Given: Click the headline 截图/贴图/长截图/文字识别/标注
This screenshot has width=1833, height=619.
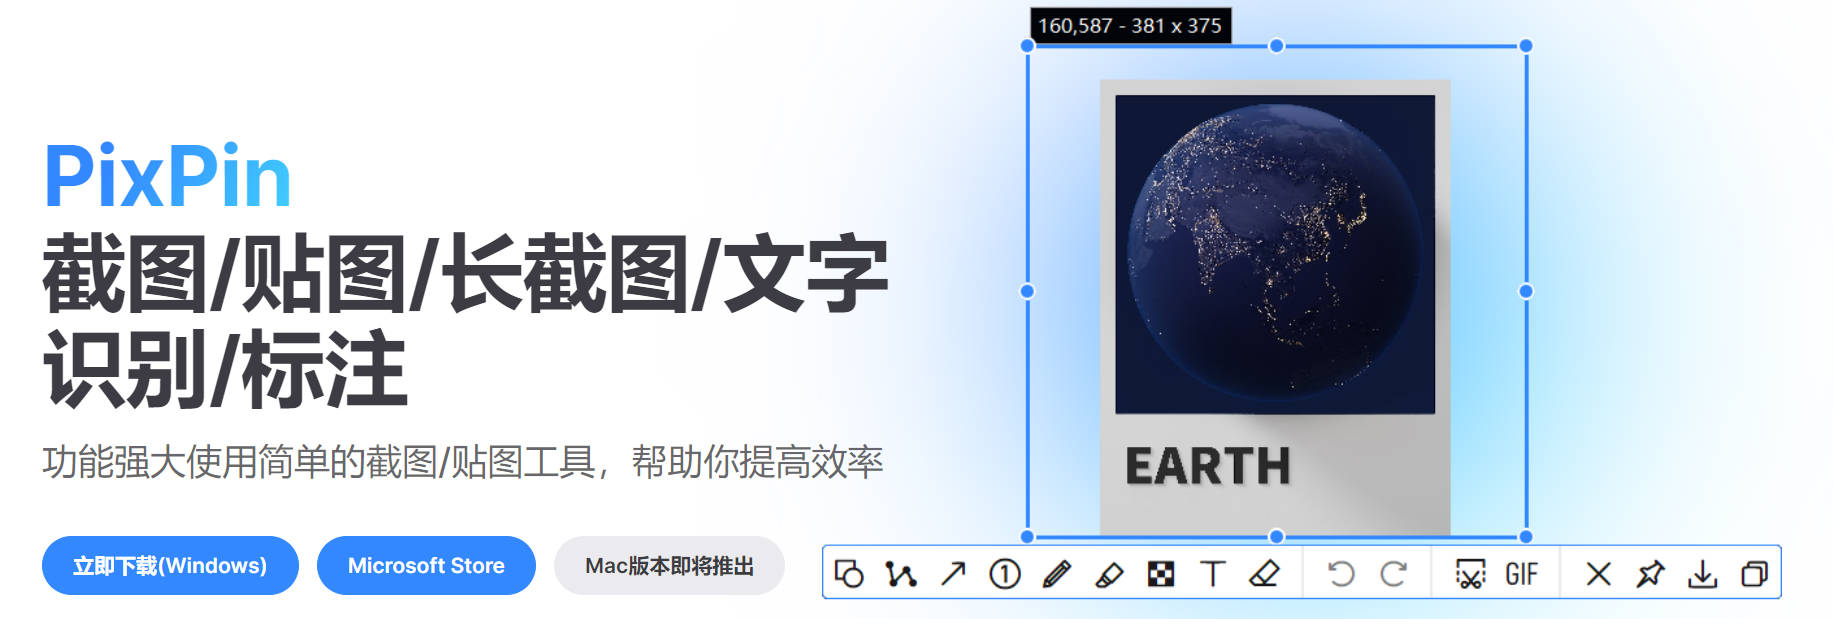Looking at the screenshot, I should (x=465, y=320).
